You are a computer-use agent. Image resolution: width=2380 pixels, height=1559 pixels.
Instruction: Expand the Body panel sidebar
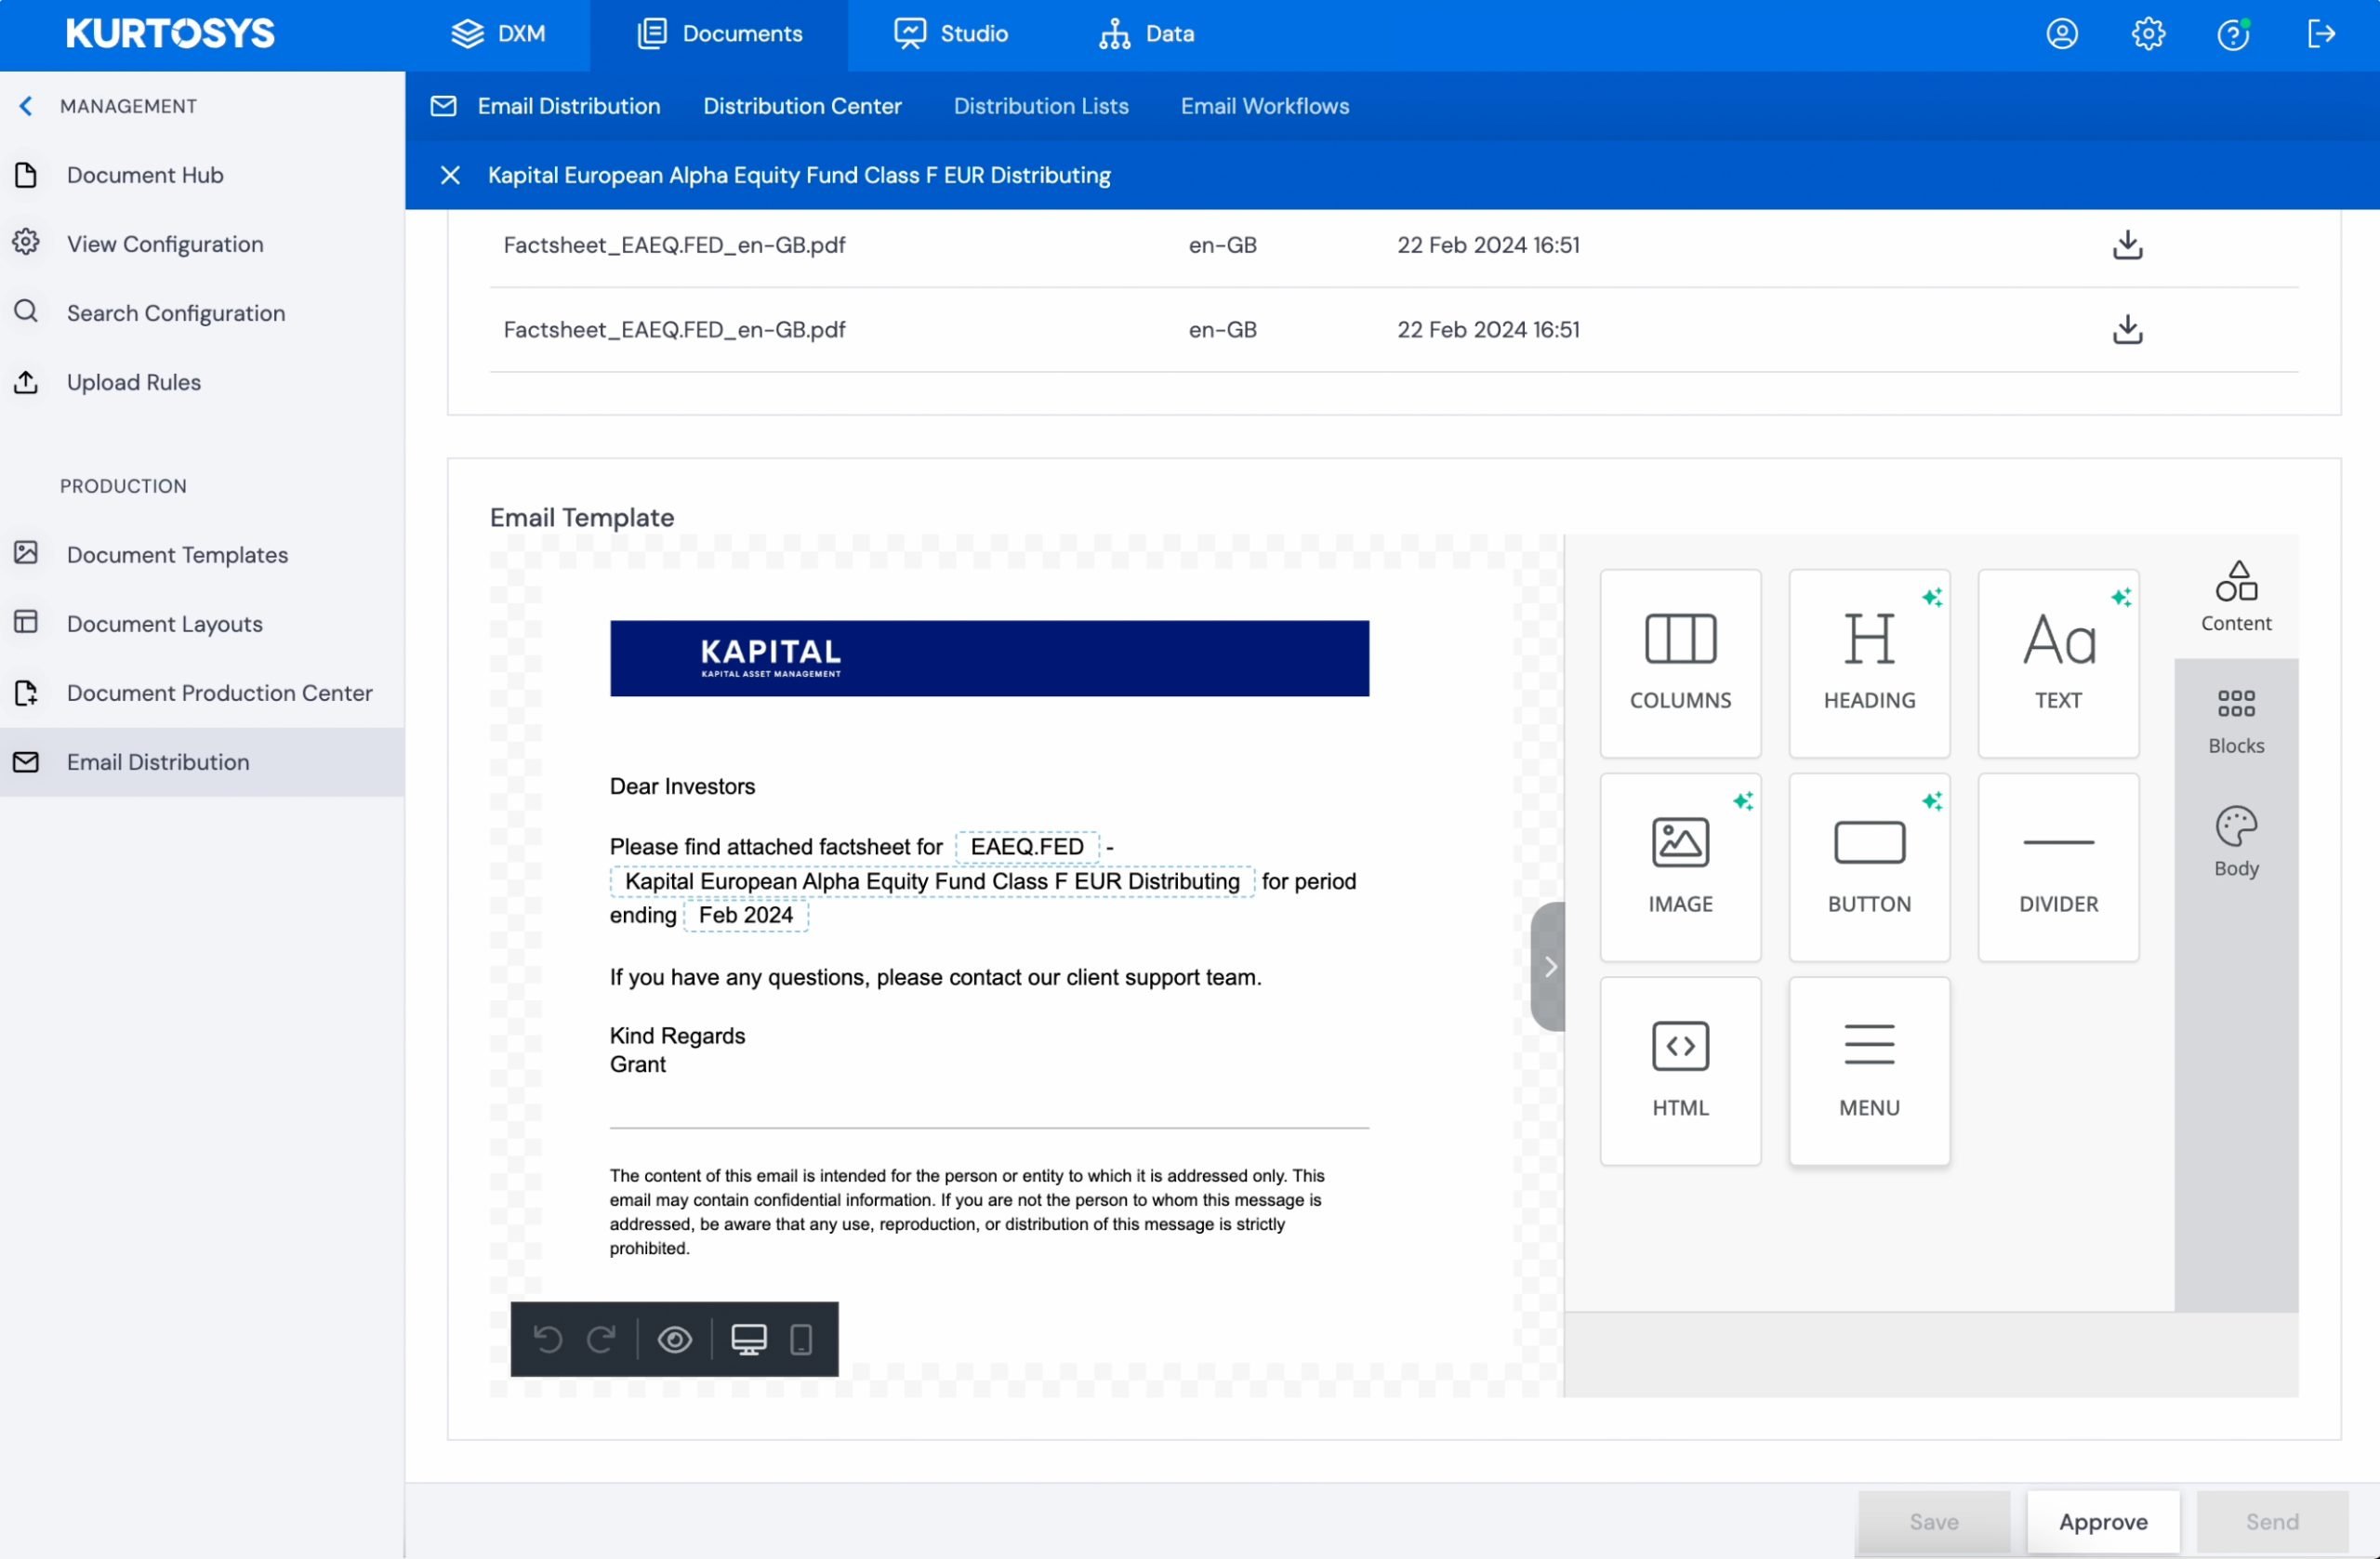tap(2234, 840)
